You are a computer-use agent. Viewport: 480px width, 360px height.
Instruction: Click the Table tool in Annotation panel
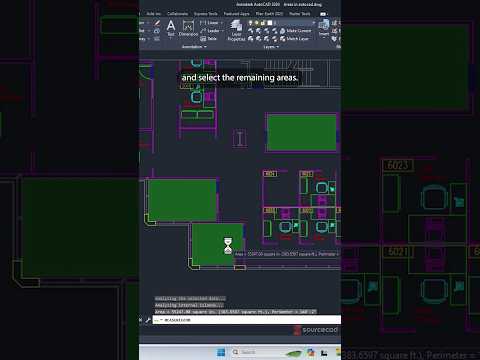pyautogui.click(x=209, y=39)
